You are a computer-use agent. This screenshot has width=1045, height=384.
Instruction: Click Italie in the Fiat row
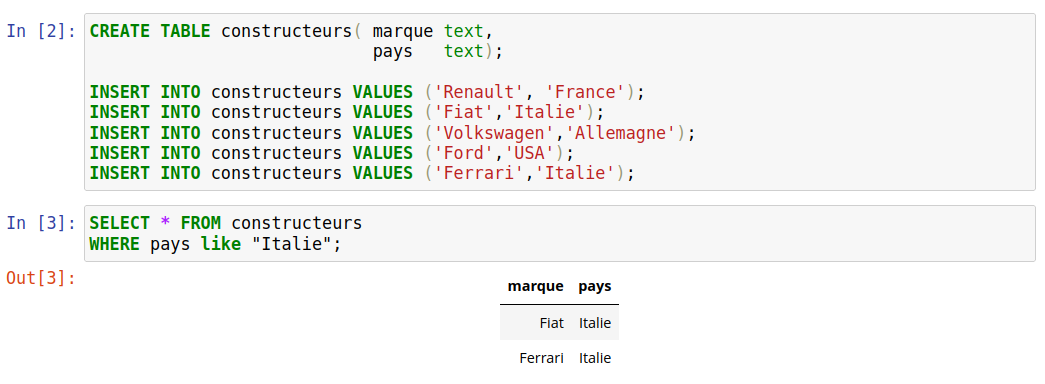coord(594,323)
